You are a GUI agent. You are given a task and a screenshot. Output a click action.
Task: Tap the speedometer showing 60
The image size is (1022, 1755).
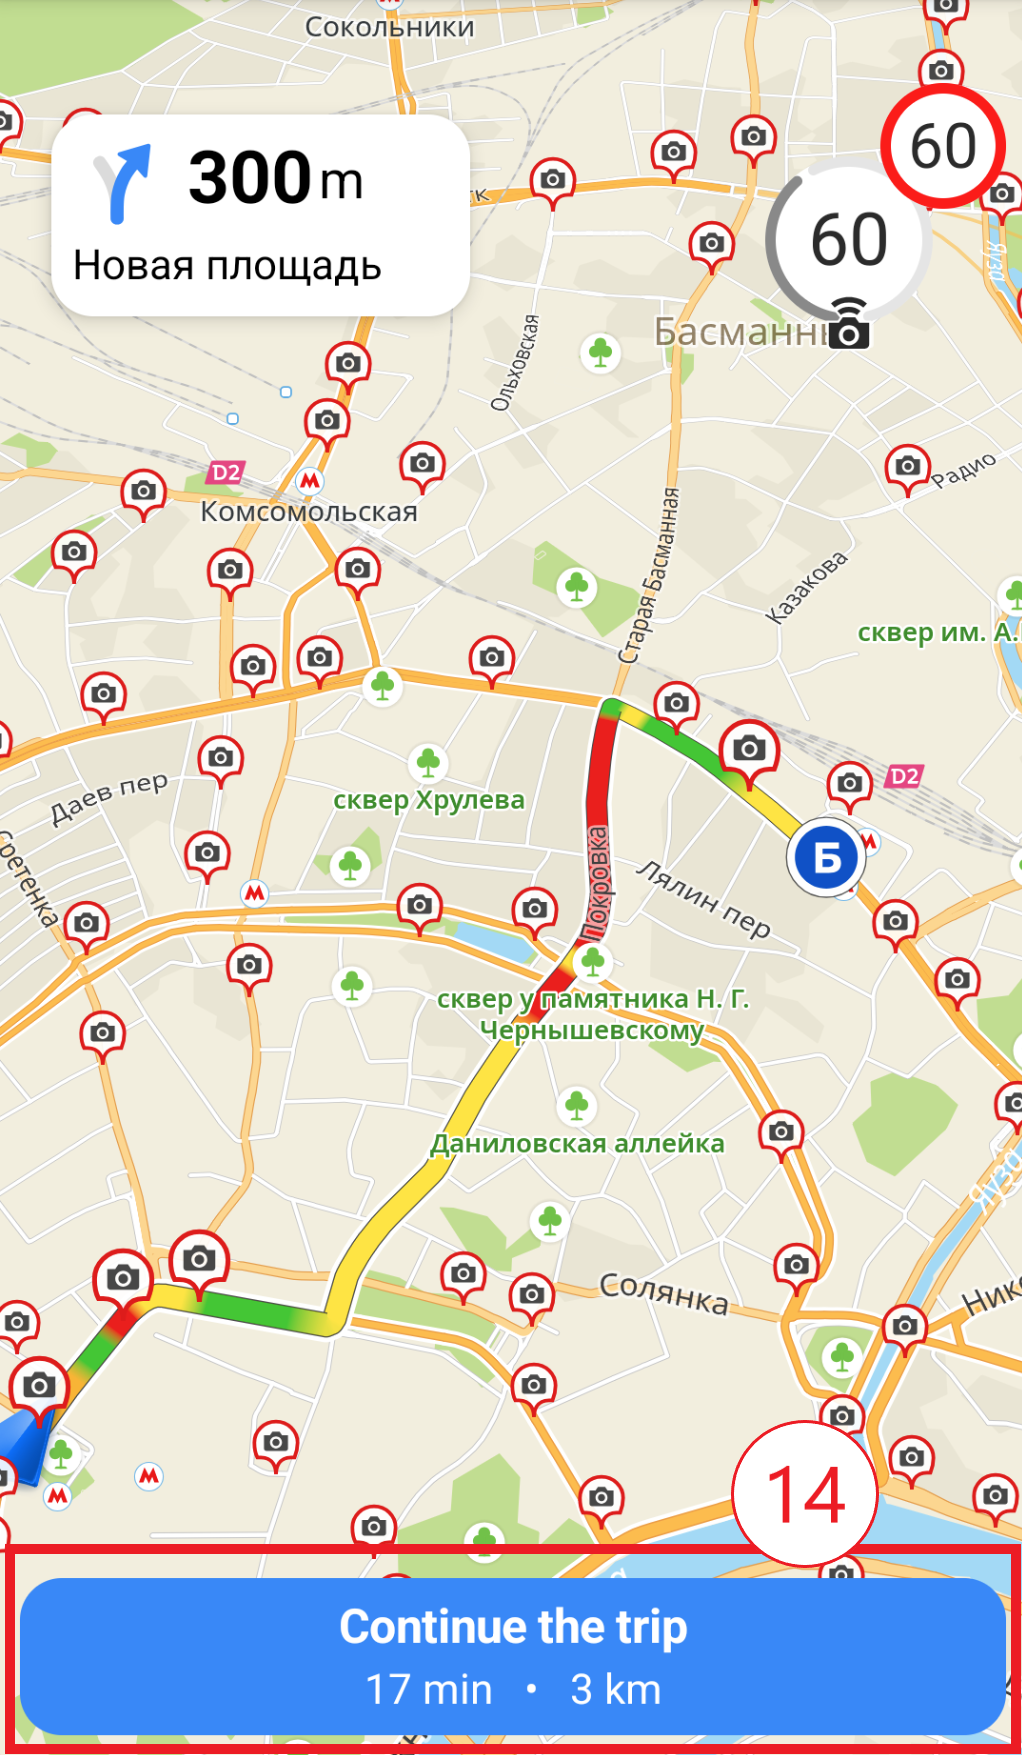(848, 240)
